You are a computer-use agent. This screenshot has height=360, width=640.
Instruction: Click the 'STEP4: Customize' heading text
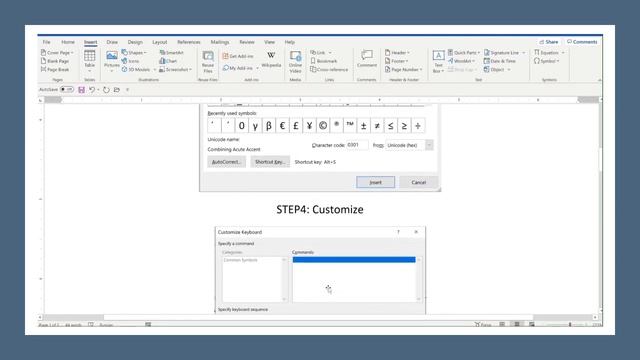(x=320, y=209)
